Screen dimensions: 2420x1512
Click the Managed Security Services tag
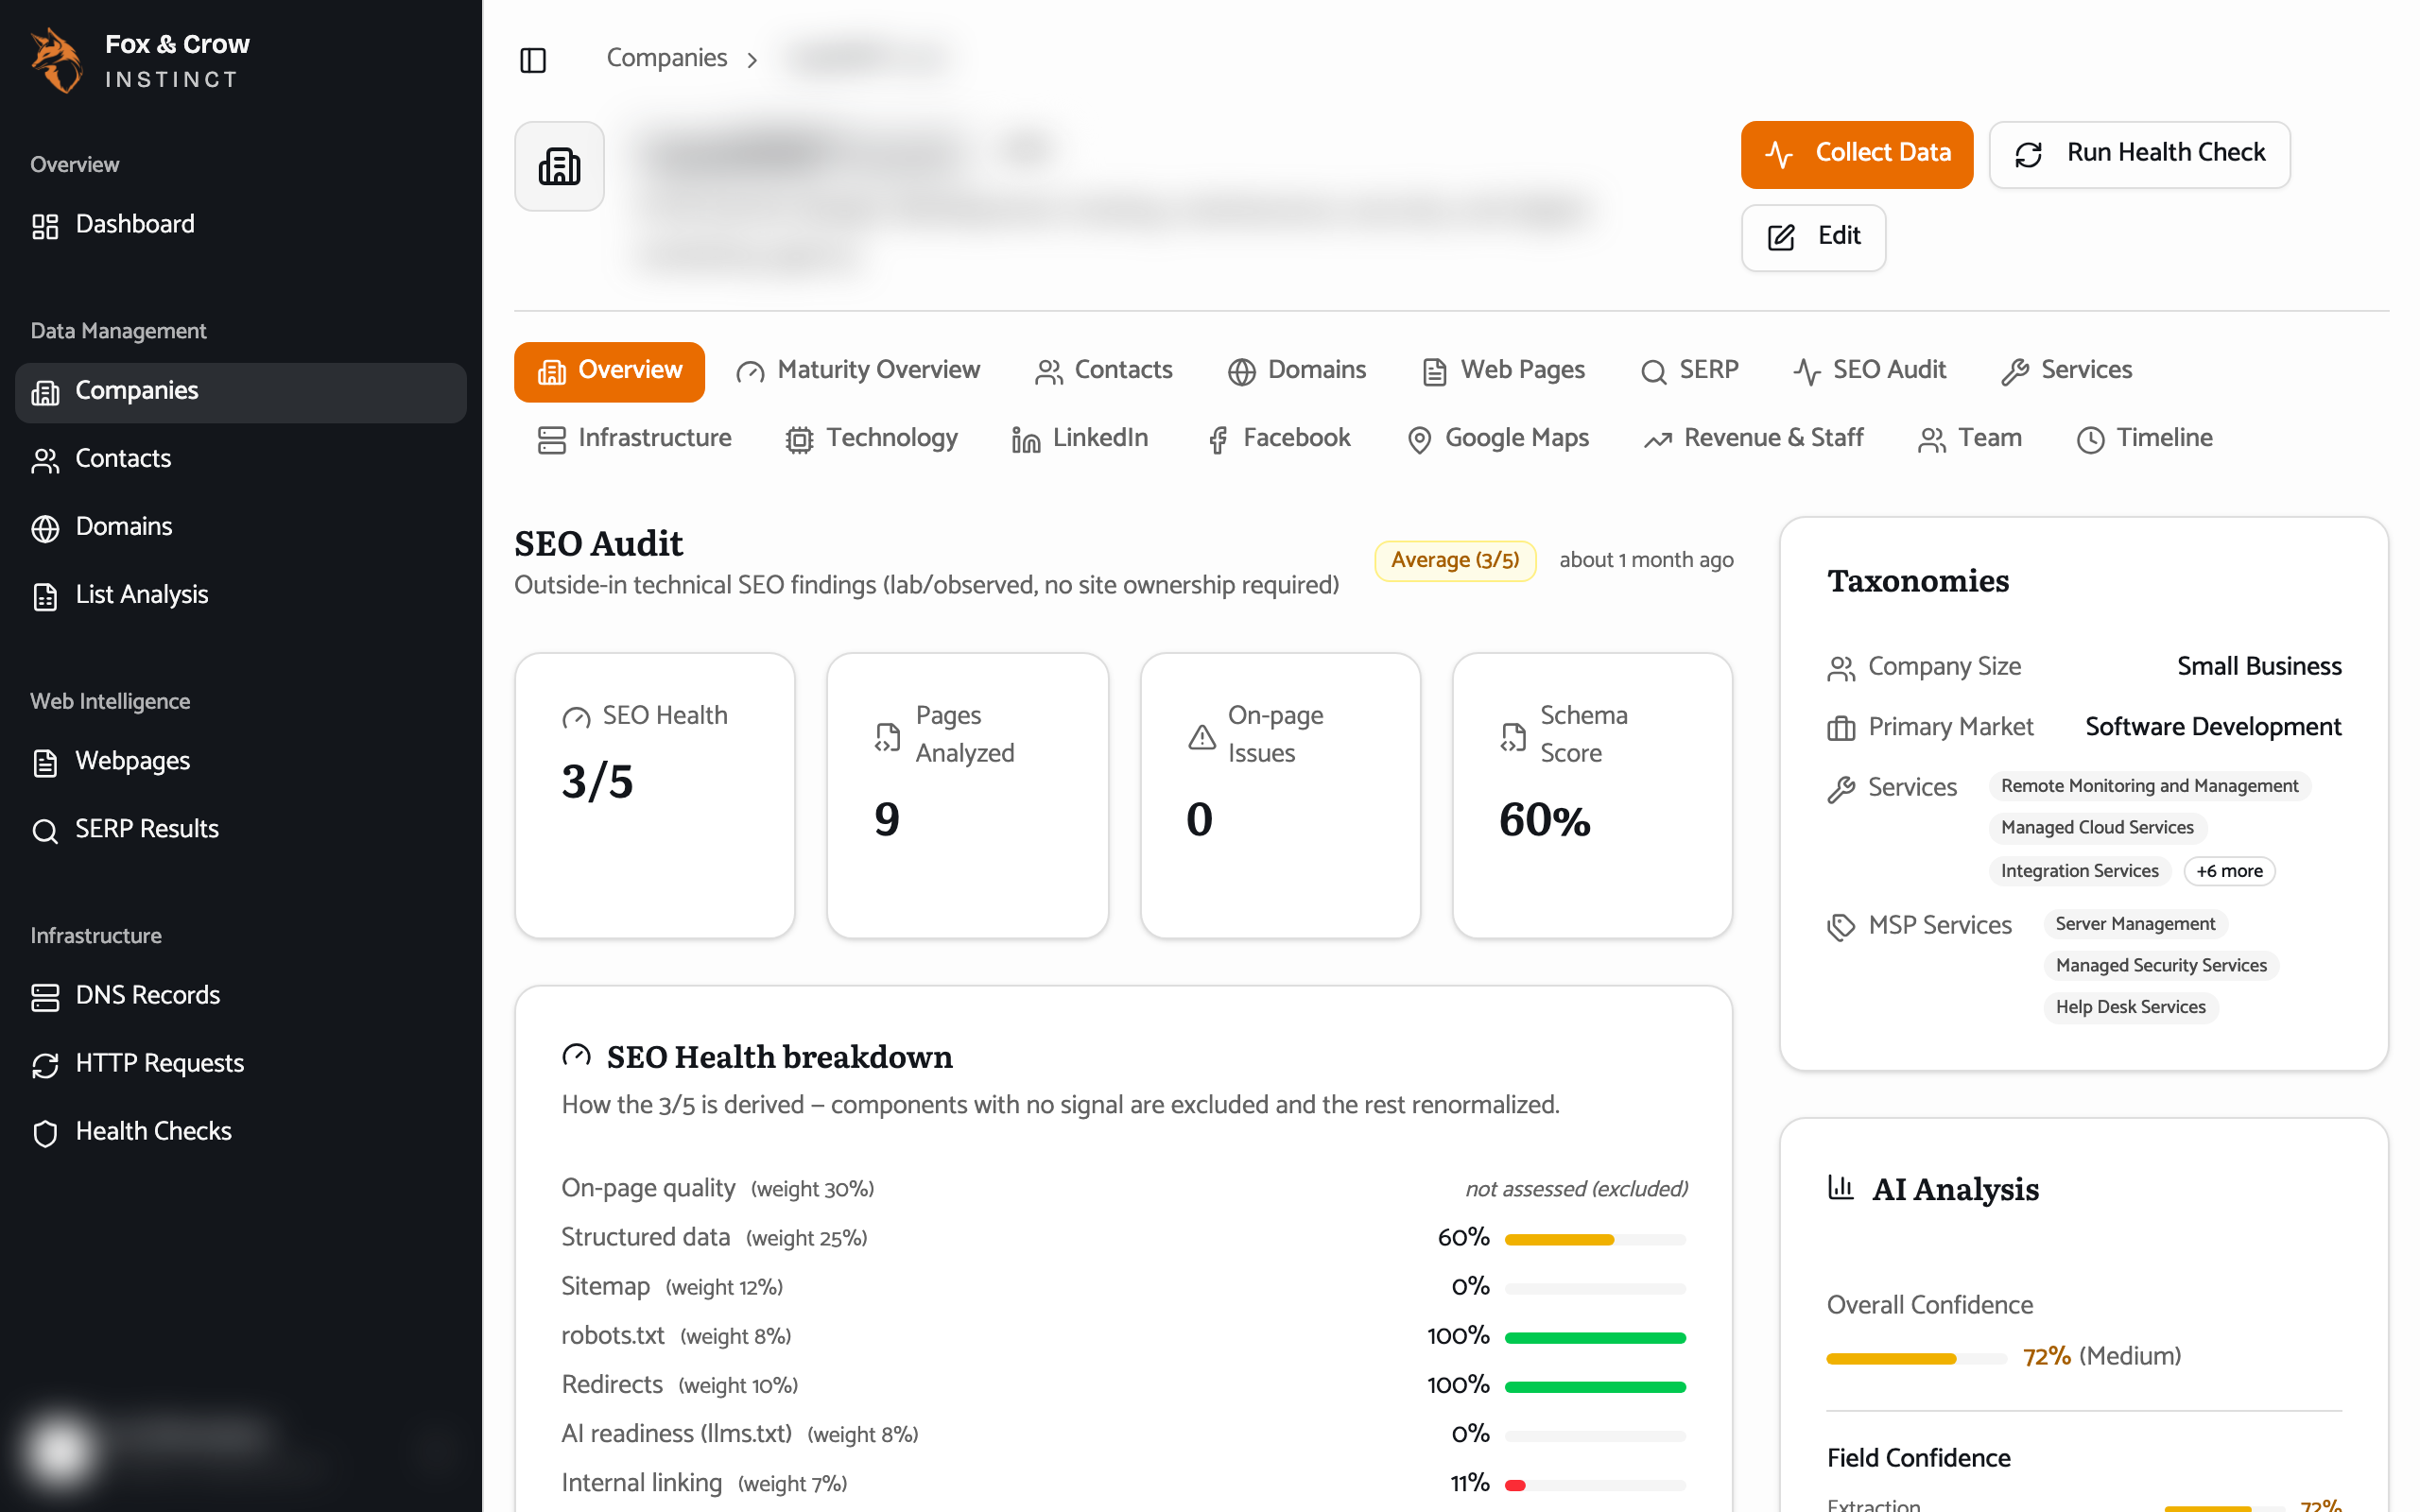click(2161, 967)
